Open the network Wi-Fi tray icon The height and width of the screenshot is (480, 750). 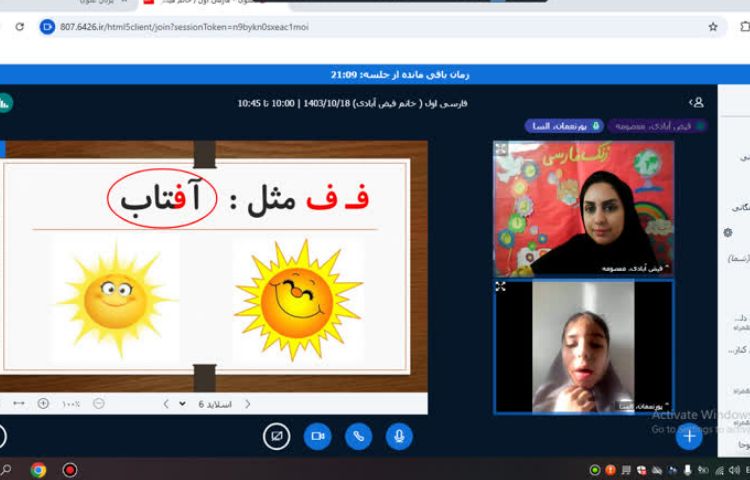(x=719, y=470)
